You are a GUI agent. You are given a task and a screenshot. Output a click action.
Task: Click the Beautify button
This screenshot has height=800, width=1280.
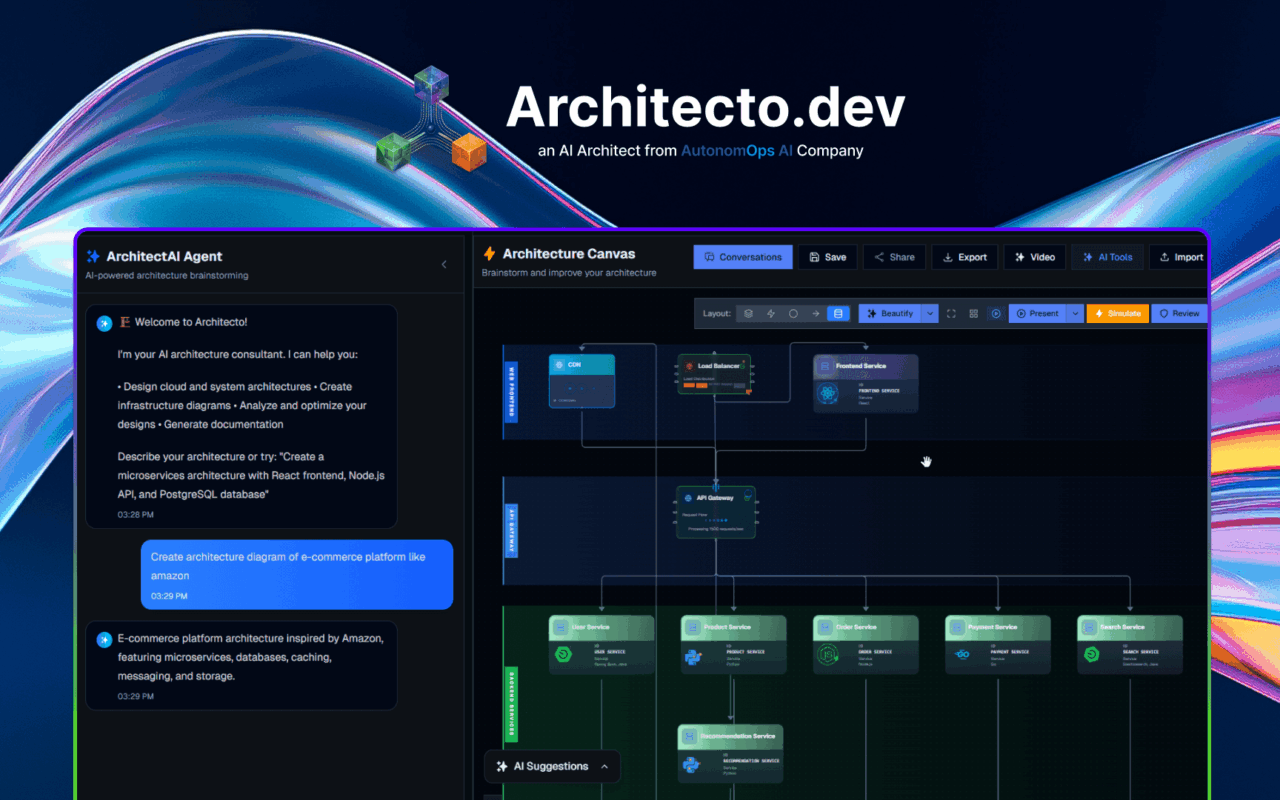pyautogui.click(x=890, y=313)
